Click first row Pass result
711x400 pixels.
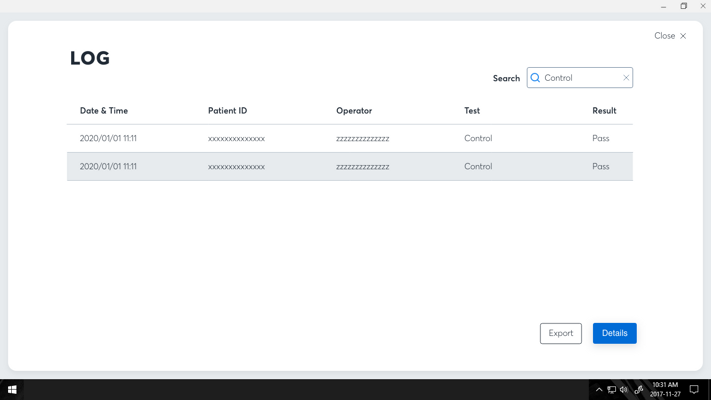point(601,138)
